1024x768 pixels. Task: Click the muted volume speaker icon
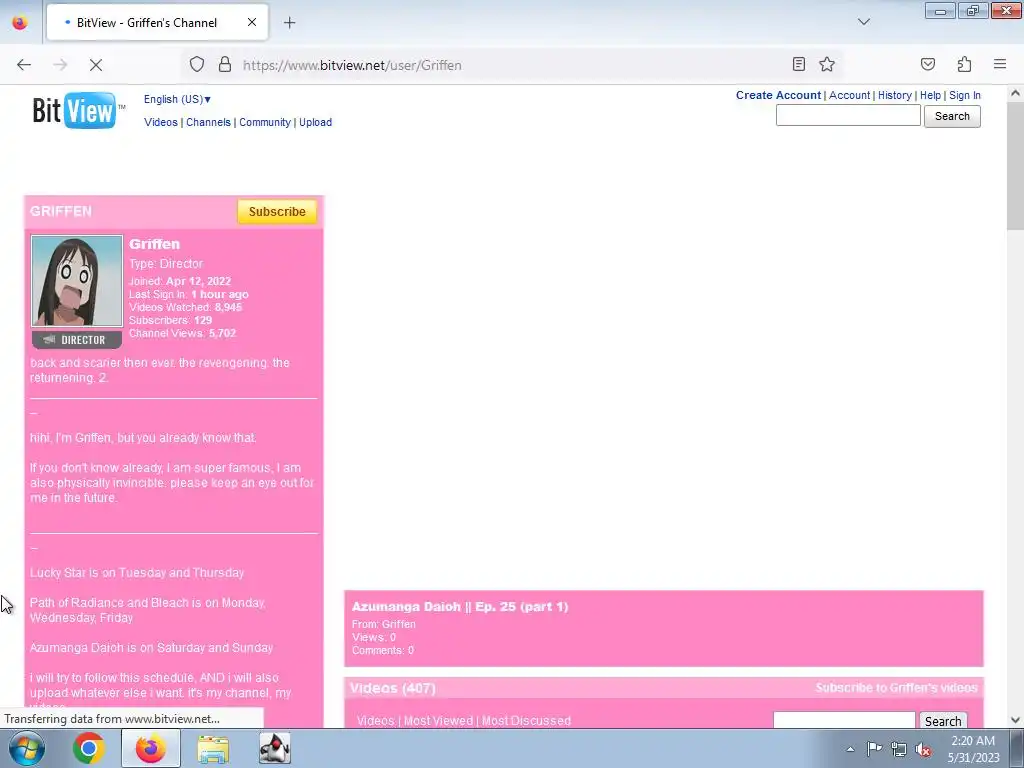923,749
